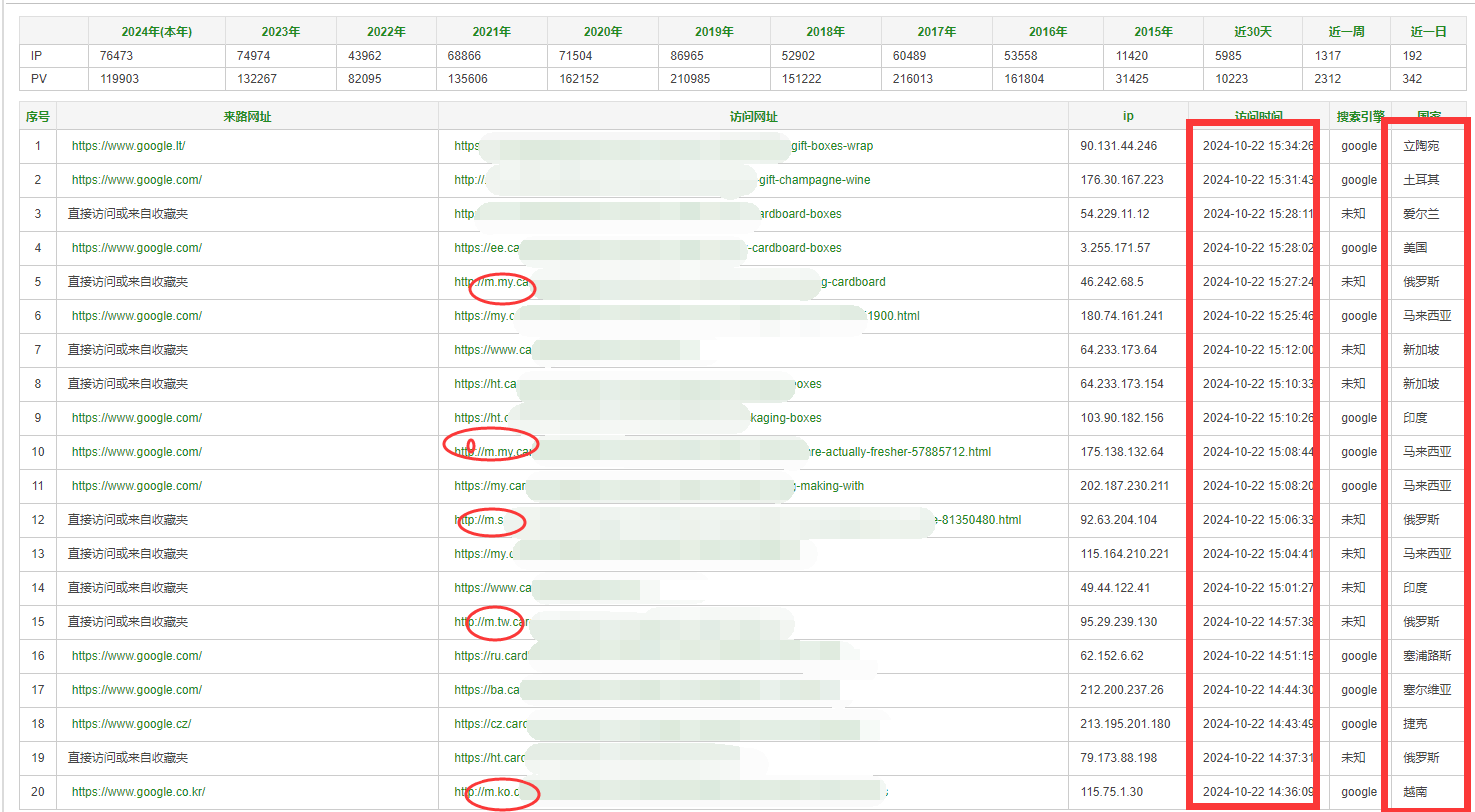Select the 2023年 column header
This screenshot has width=1475, height=812.
(x=281, y=32)
